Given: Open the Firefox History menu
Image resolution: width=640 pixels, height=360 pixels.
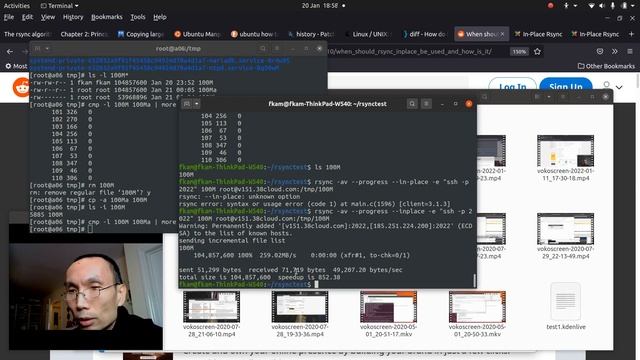Looking at the screenshot, I should [x=73, y=17].
